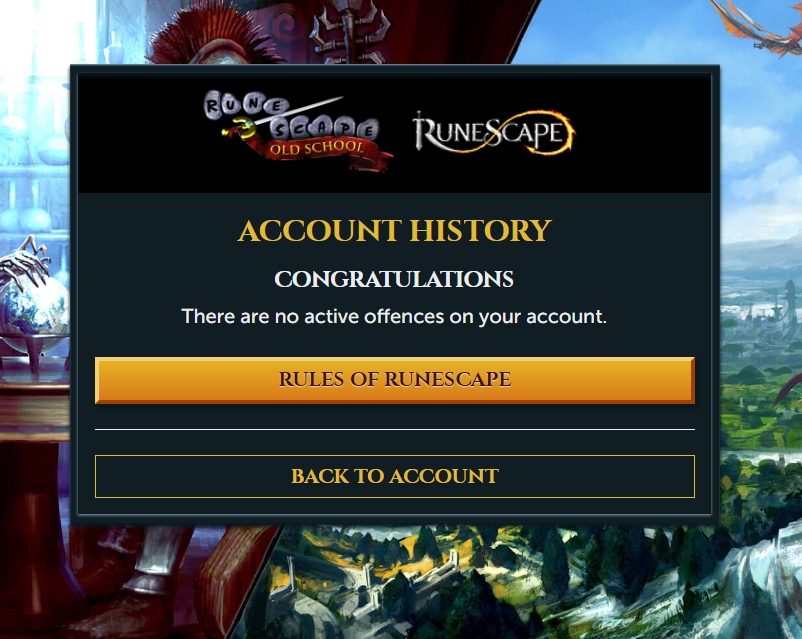Click the white divider line between buttons
The width and height of the screenshot is (802, 639).
[x=394, y=429]
